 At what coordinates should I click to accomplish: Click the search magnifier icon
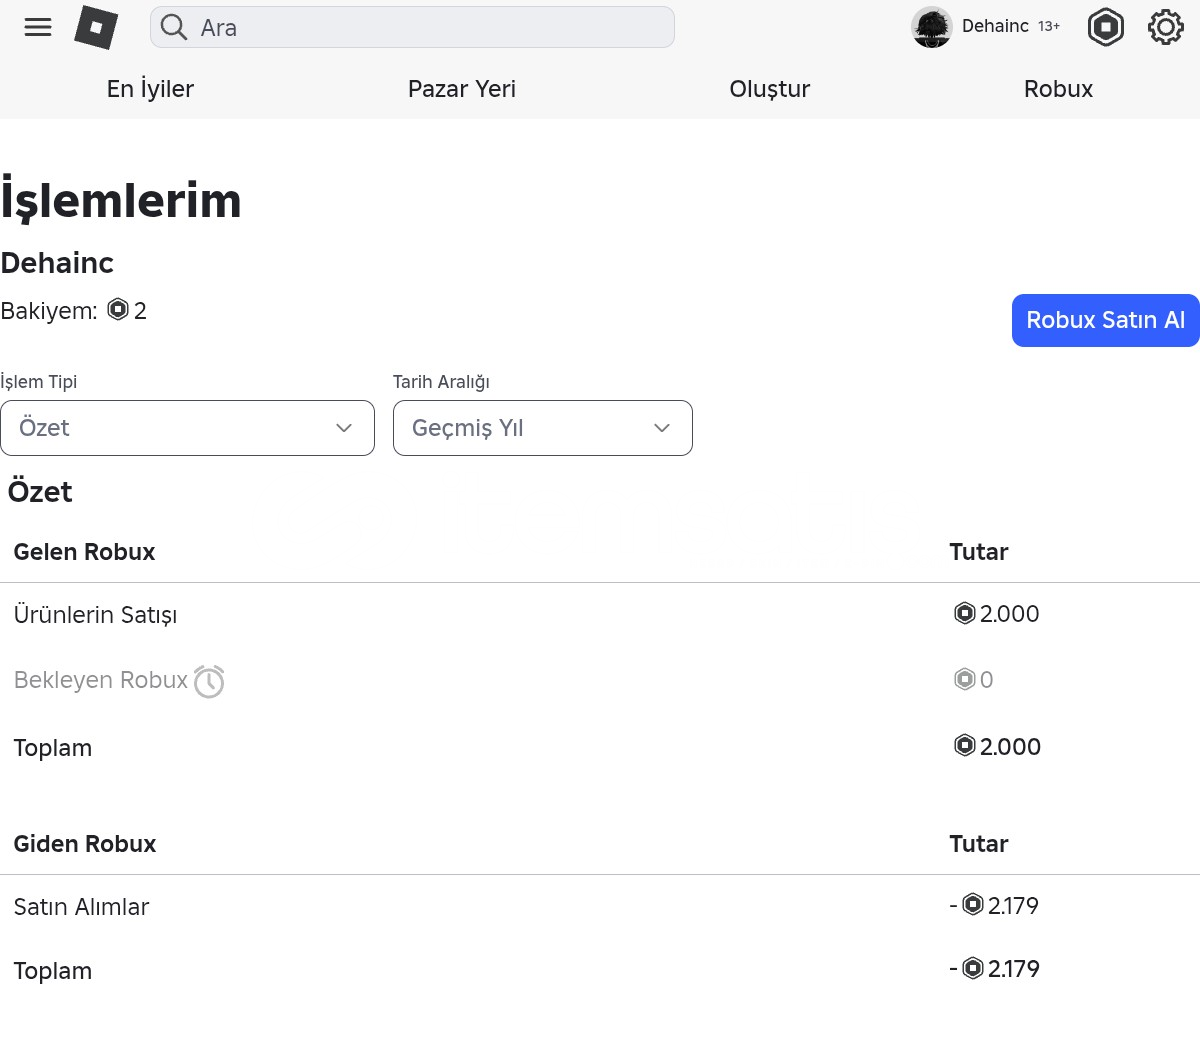click(174, 27)
